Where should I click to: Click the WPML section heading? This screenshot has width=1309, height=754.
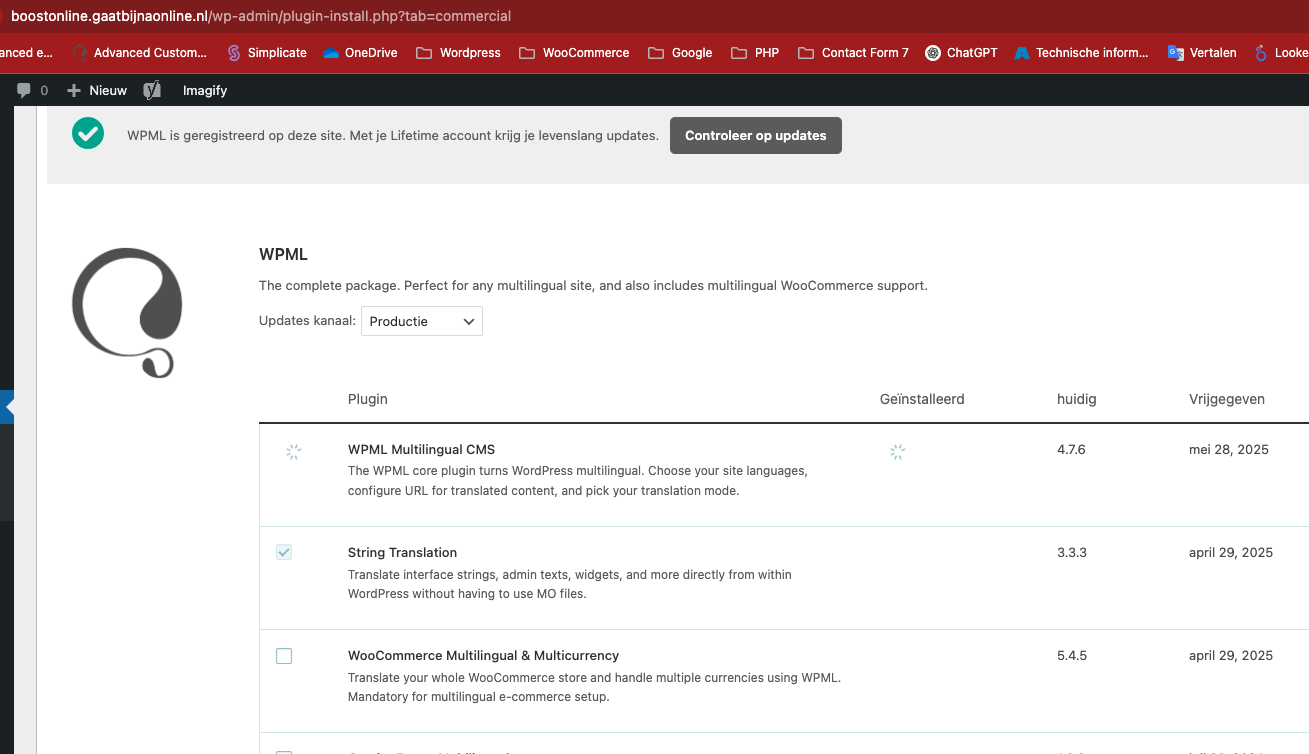tap(283, 254)
